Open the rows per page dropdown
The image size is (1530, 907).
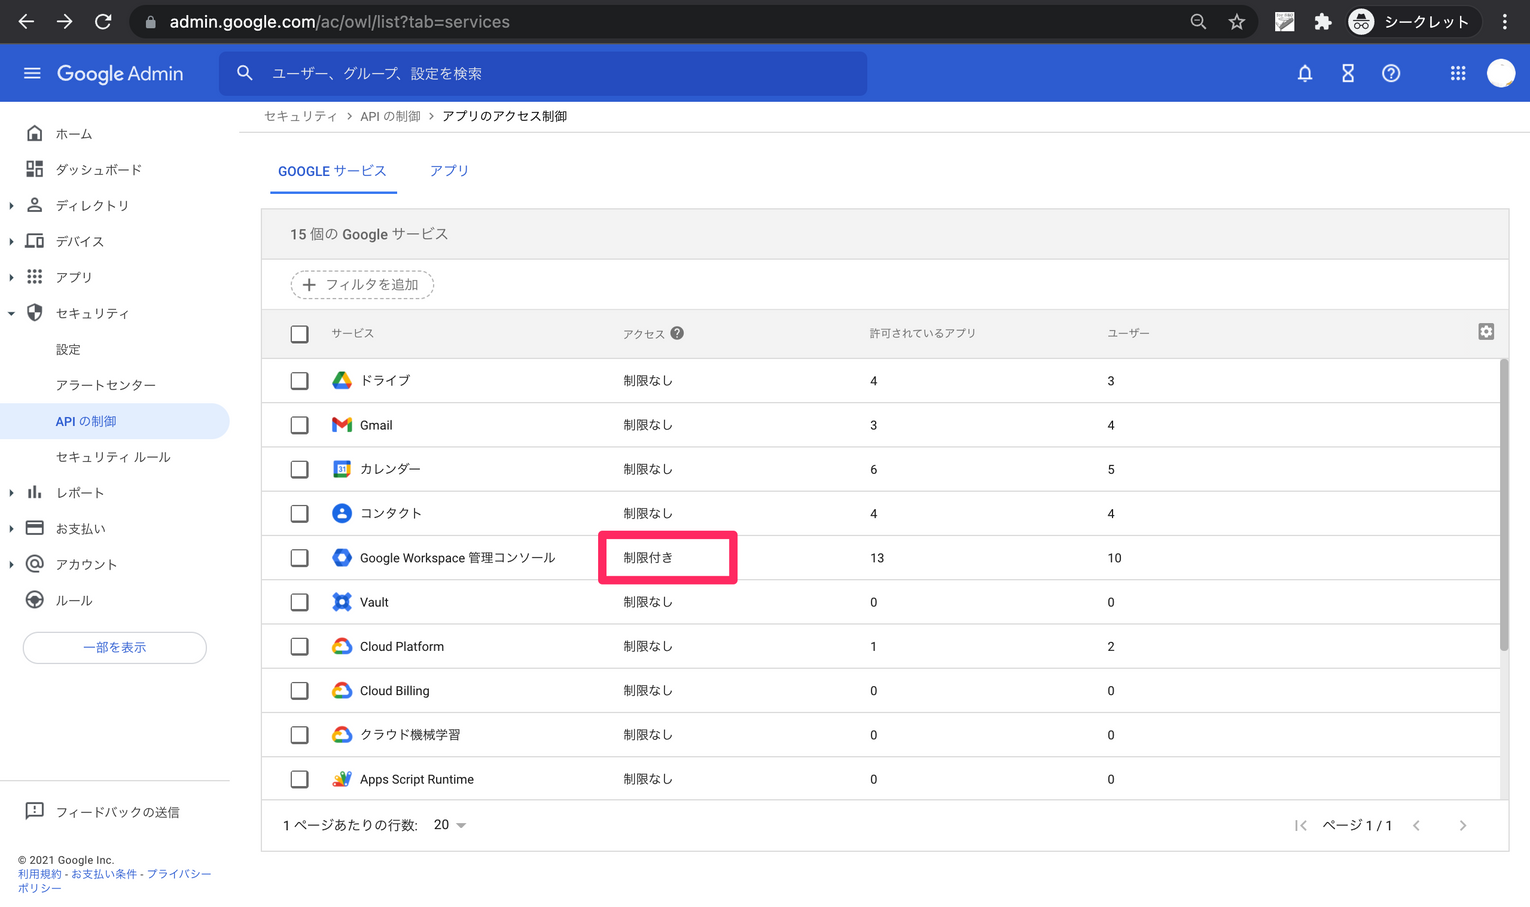click(451, 825)
